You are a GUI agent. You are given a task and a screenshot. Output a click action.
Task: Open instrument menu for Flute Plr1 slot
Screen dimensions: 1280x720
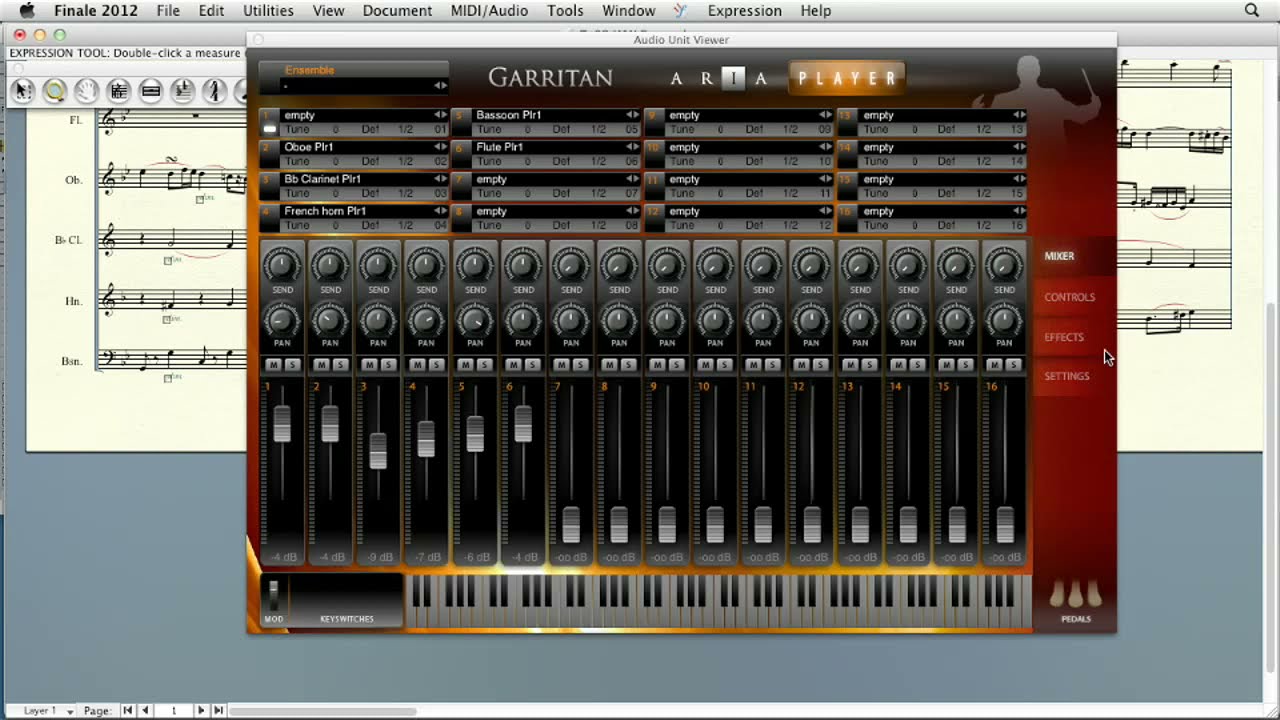(632, 147)
